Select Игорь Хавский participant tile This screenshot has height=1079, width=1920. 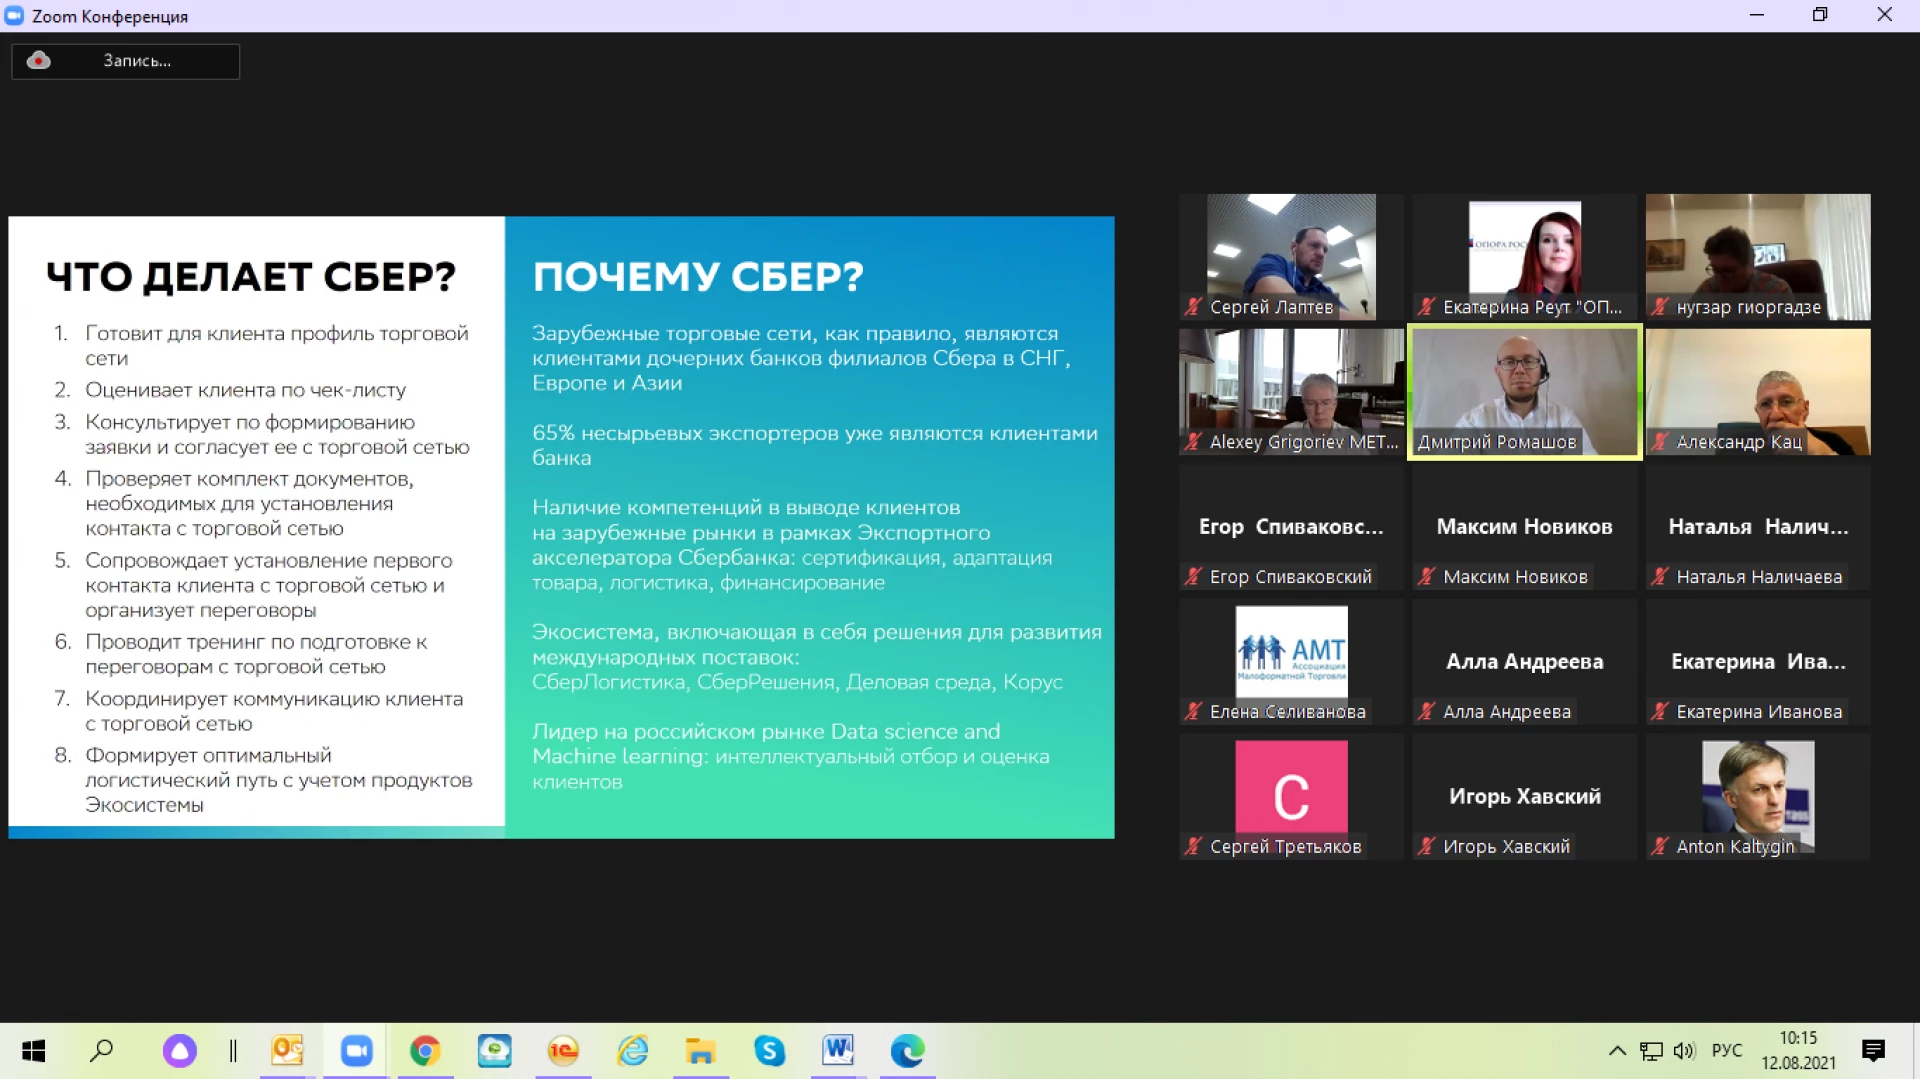(1524, 797)
